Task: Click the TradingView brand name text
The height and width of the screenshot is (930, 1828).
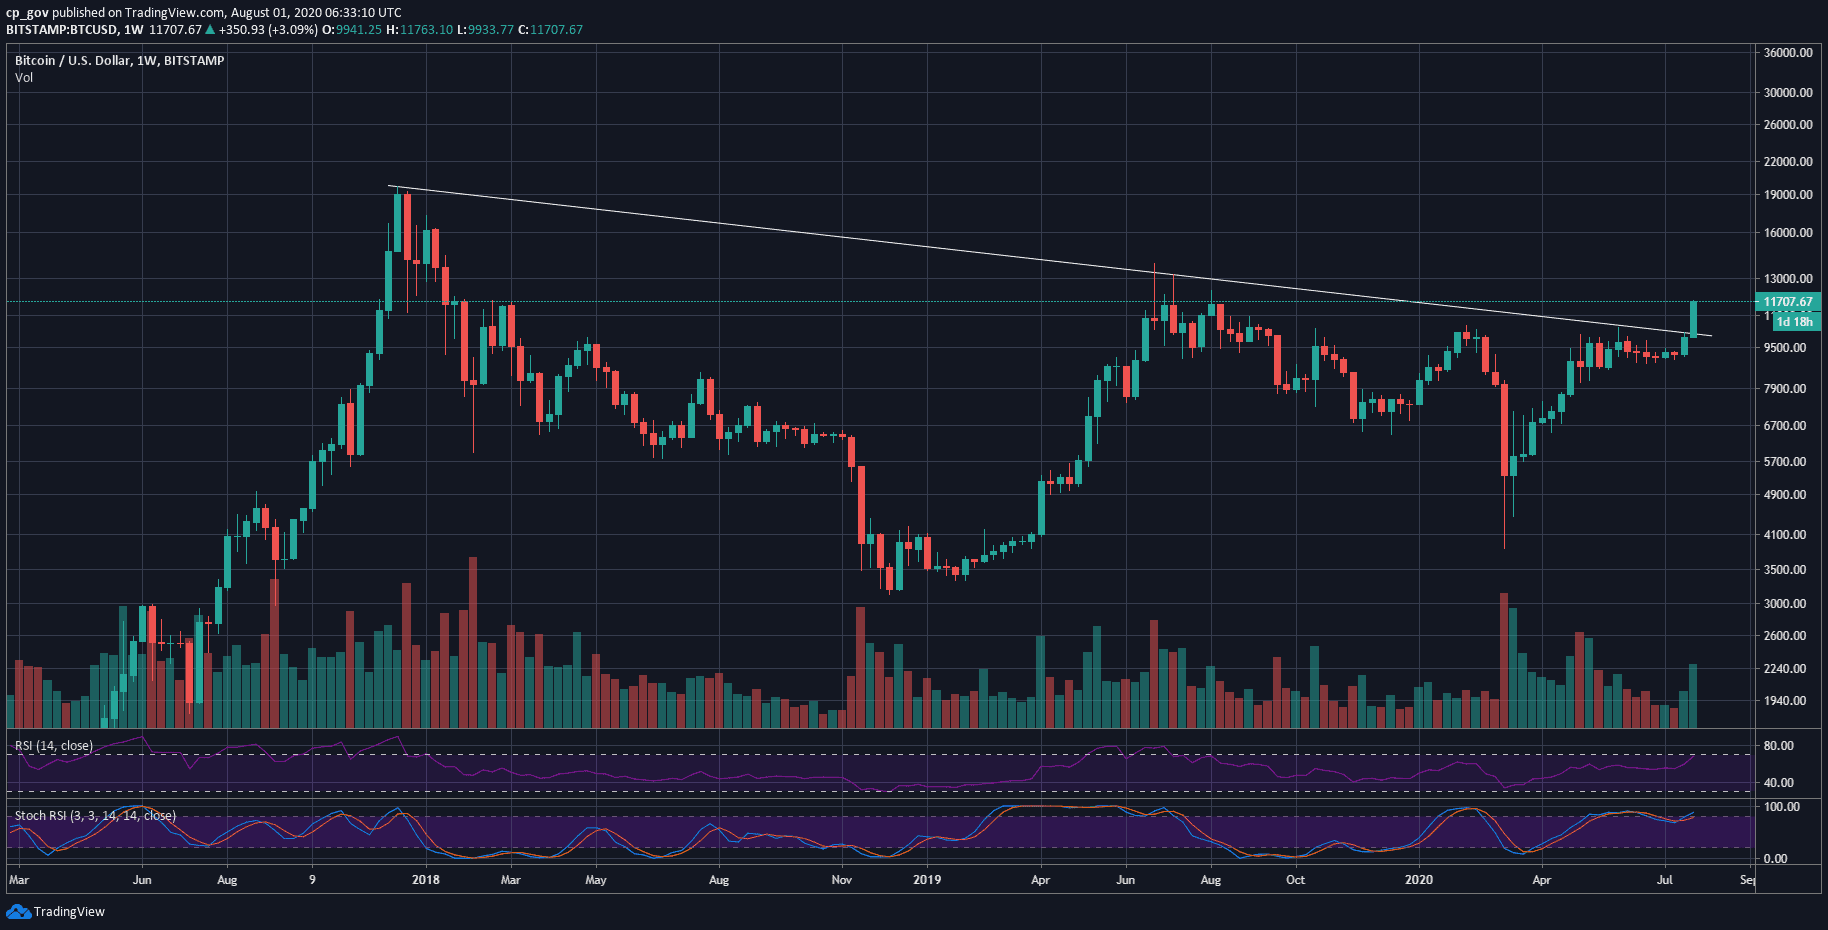Action: tap(69, 912)
